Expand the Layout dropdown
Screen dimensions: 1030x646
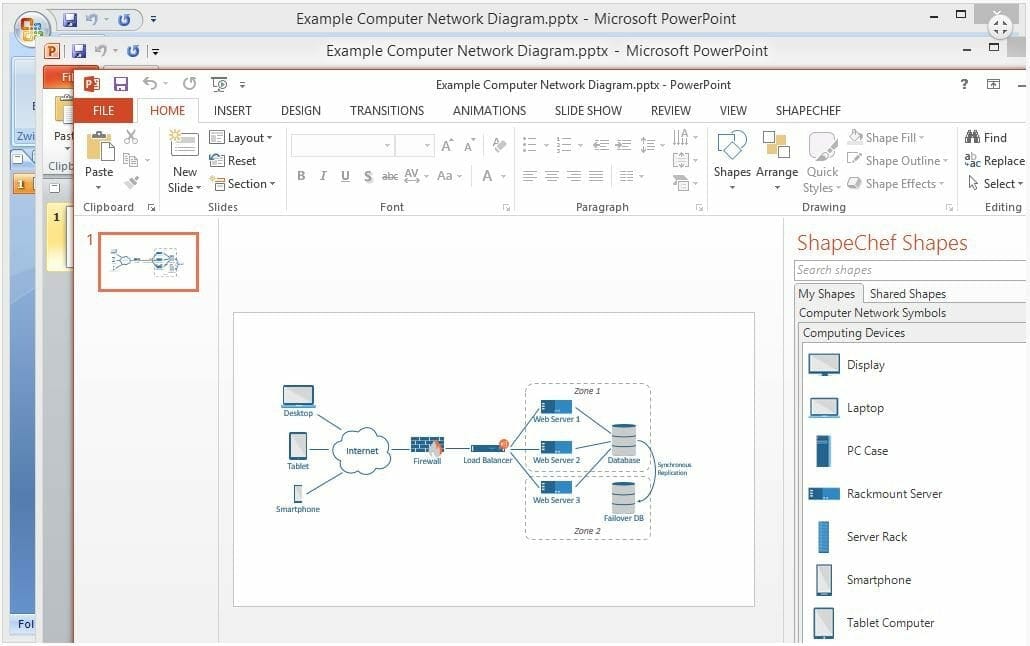(241, 138)
